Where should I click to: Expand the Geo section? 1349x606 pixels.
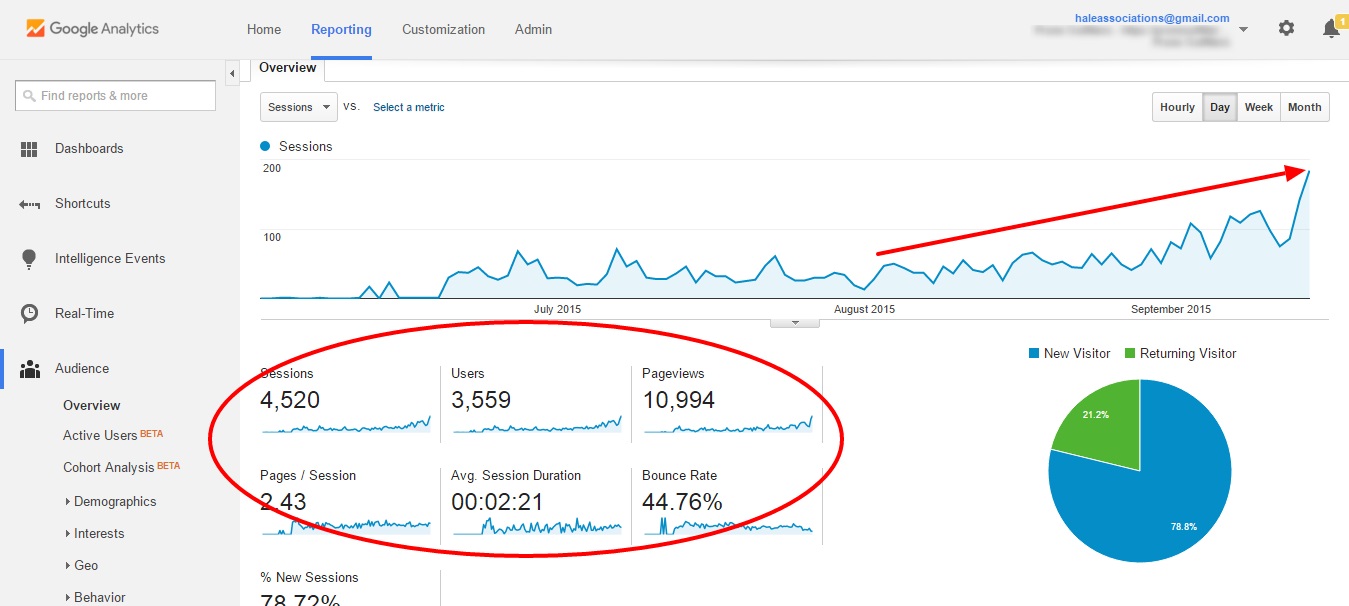click(x=86, y=566)
